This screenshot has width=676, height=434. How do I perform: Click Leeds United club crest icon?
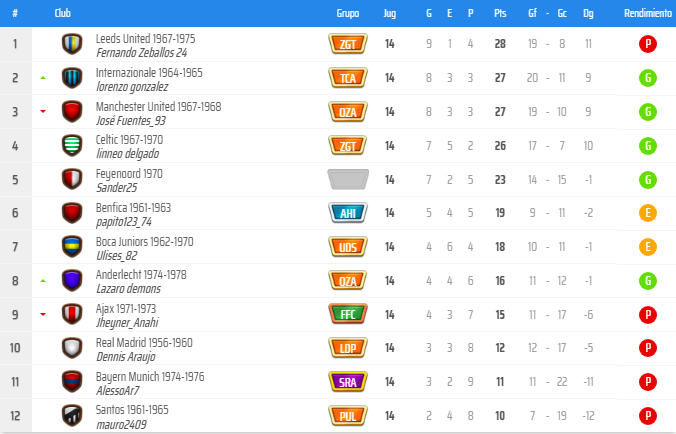coord(72,44)
